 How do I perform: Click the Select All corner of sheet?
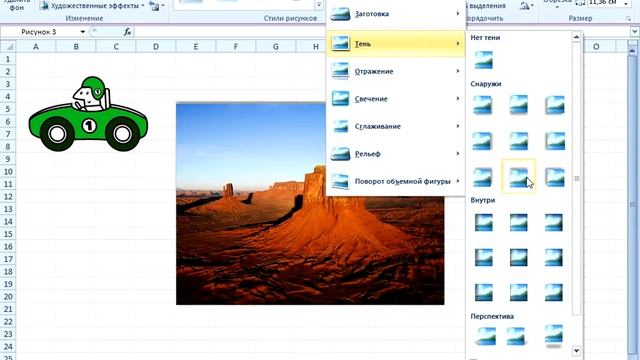click(x=8, y=47)
